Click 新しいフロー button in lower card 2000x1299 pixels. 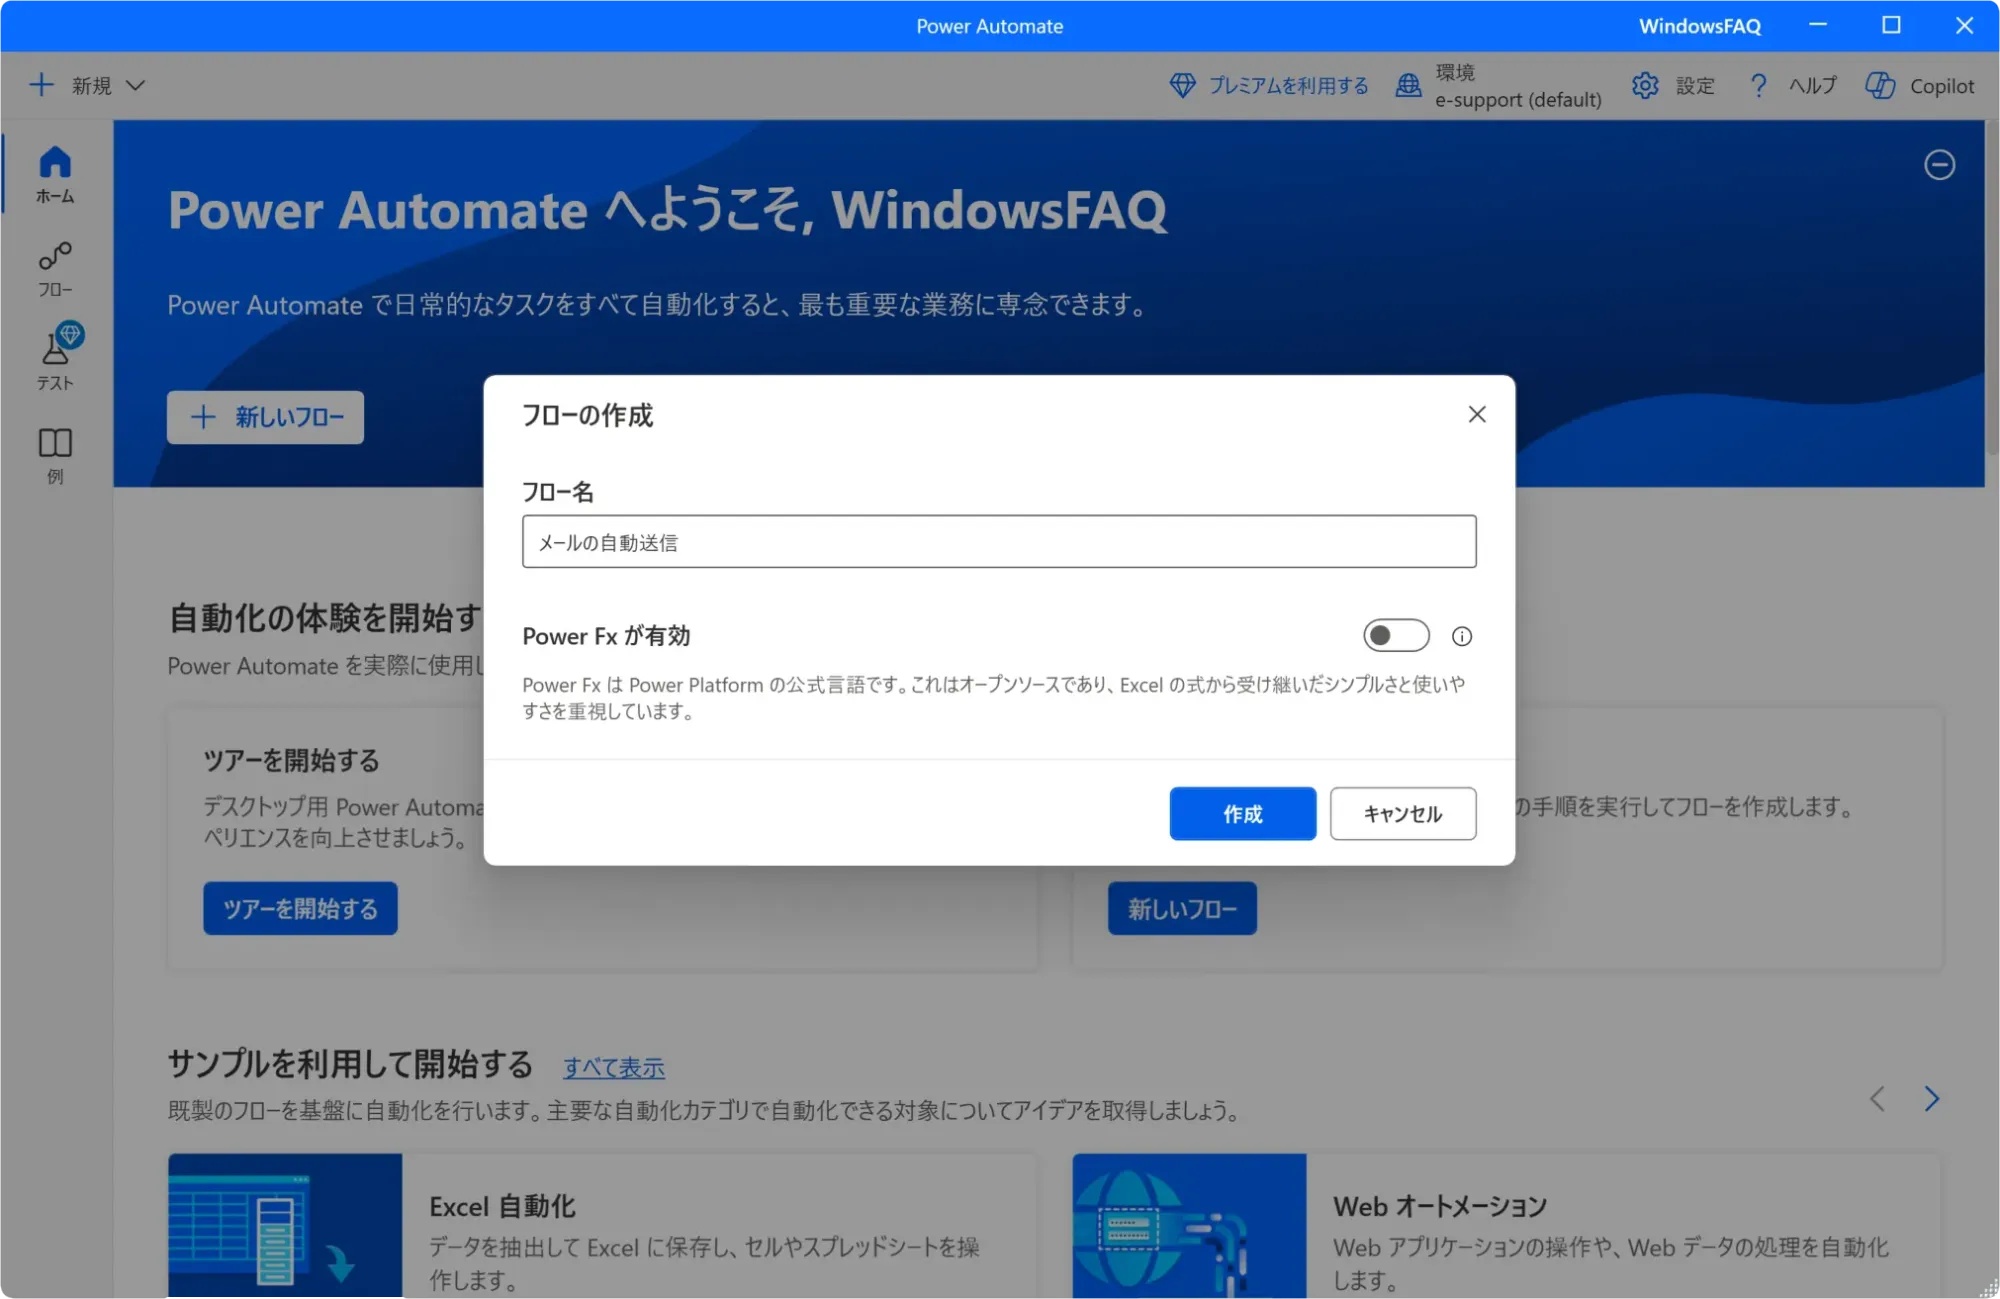(1182, 908)
